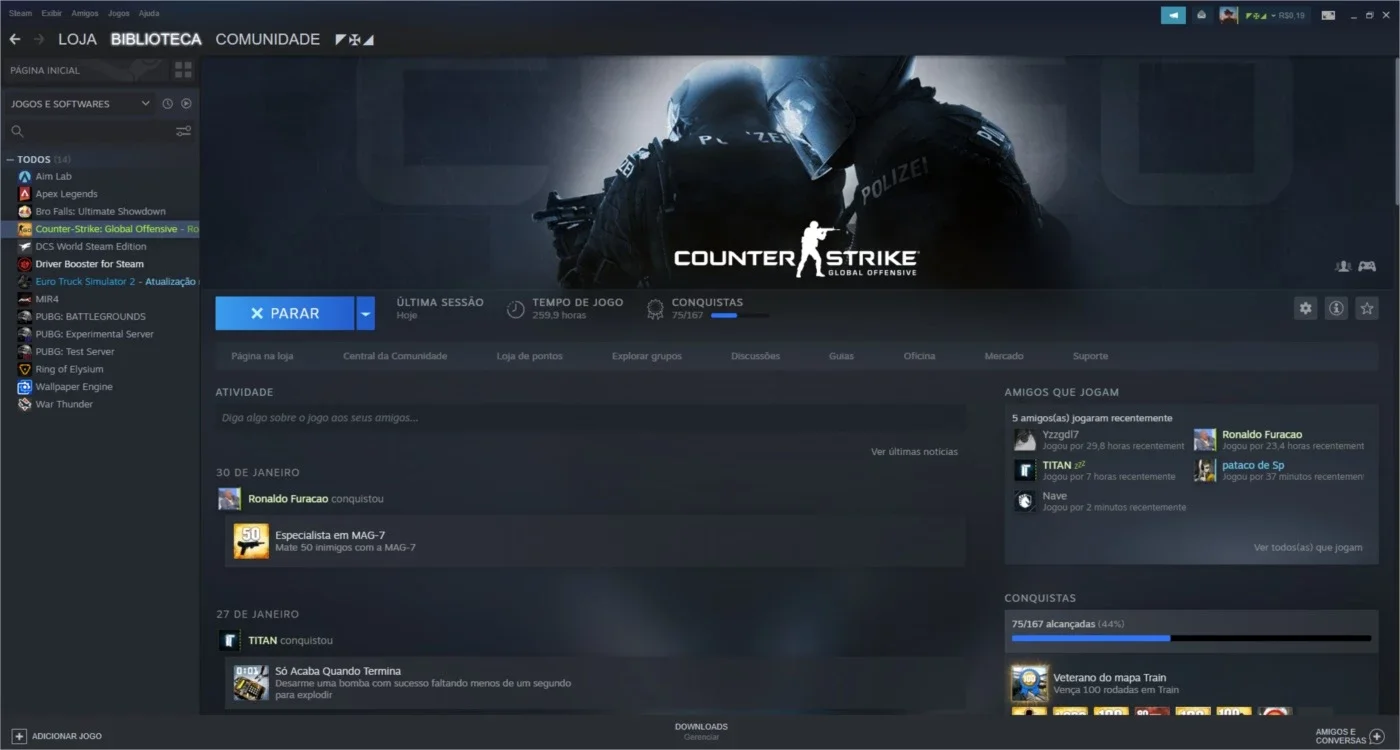Select Wallpaper Engine icon in list

(25, 387)
